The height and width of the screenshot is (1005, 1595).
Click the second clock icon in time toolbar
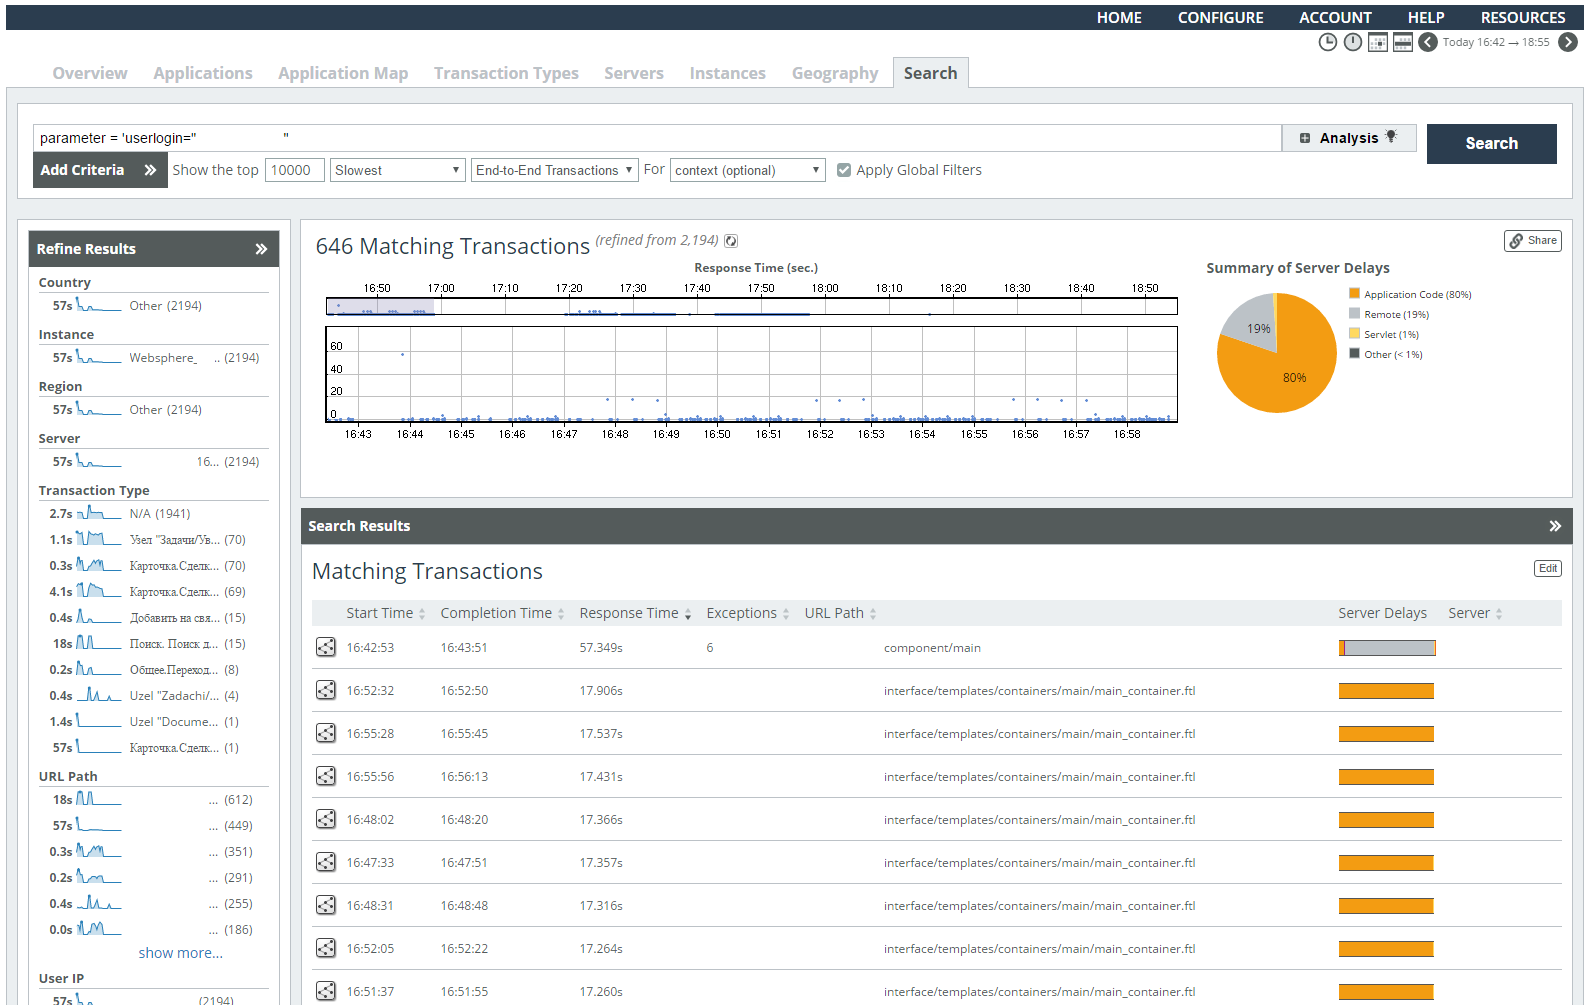click(1352, 42)
